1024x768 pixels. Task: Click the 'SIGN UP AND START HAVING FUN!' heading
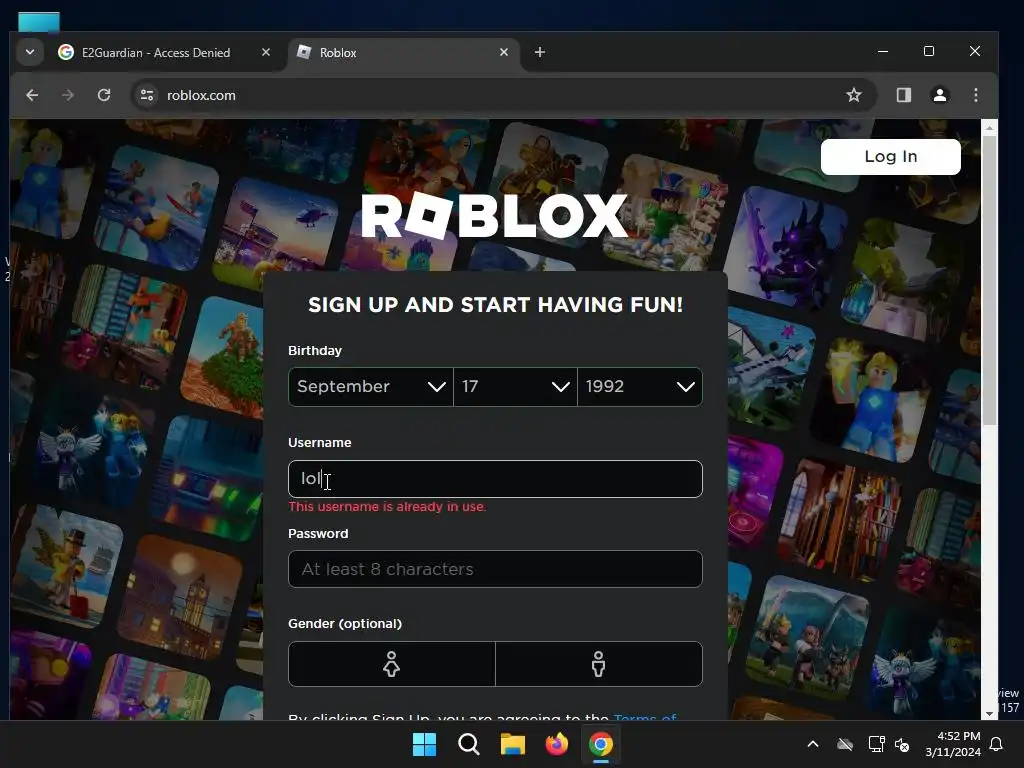[495, 305]
